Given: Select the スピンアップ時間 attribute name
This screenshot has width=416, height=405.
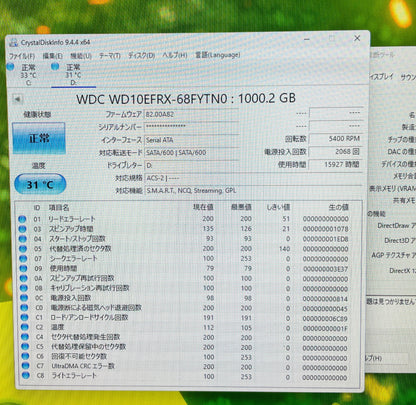Looking at the screenshot, I should 71,229.
